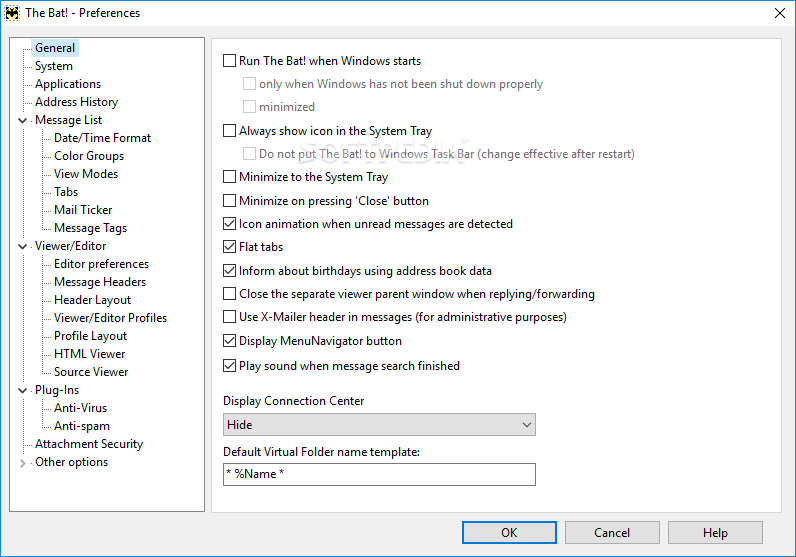Open the Anti-Virus settings page

pyautogui.click(x=80, y=408)
